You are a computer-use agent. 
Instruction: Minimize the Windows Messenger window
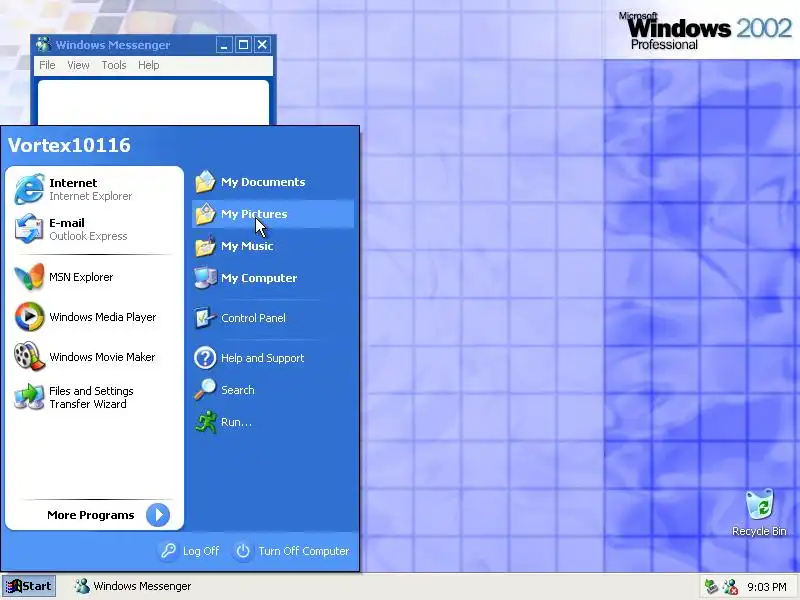224,45
